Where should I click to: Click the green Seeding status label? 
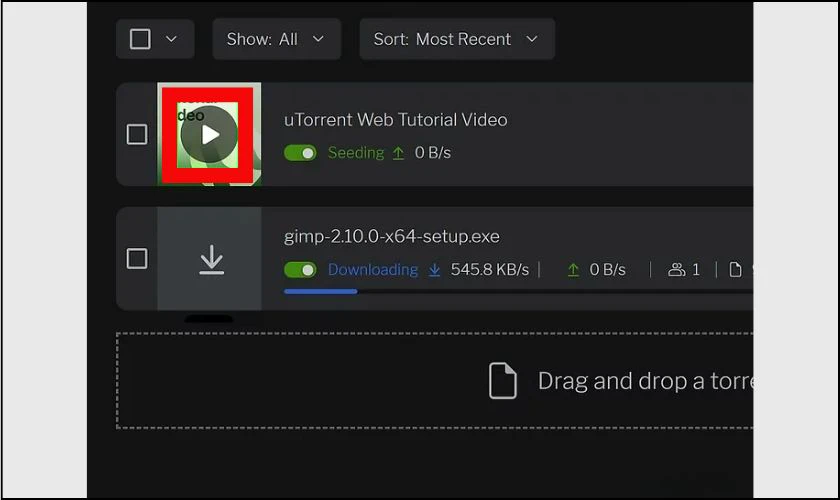[356, 153]
